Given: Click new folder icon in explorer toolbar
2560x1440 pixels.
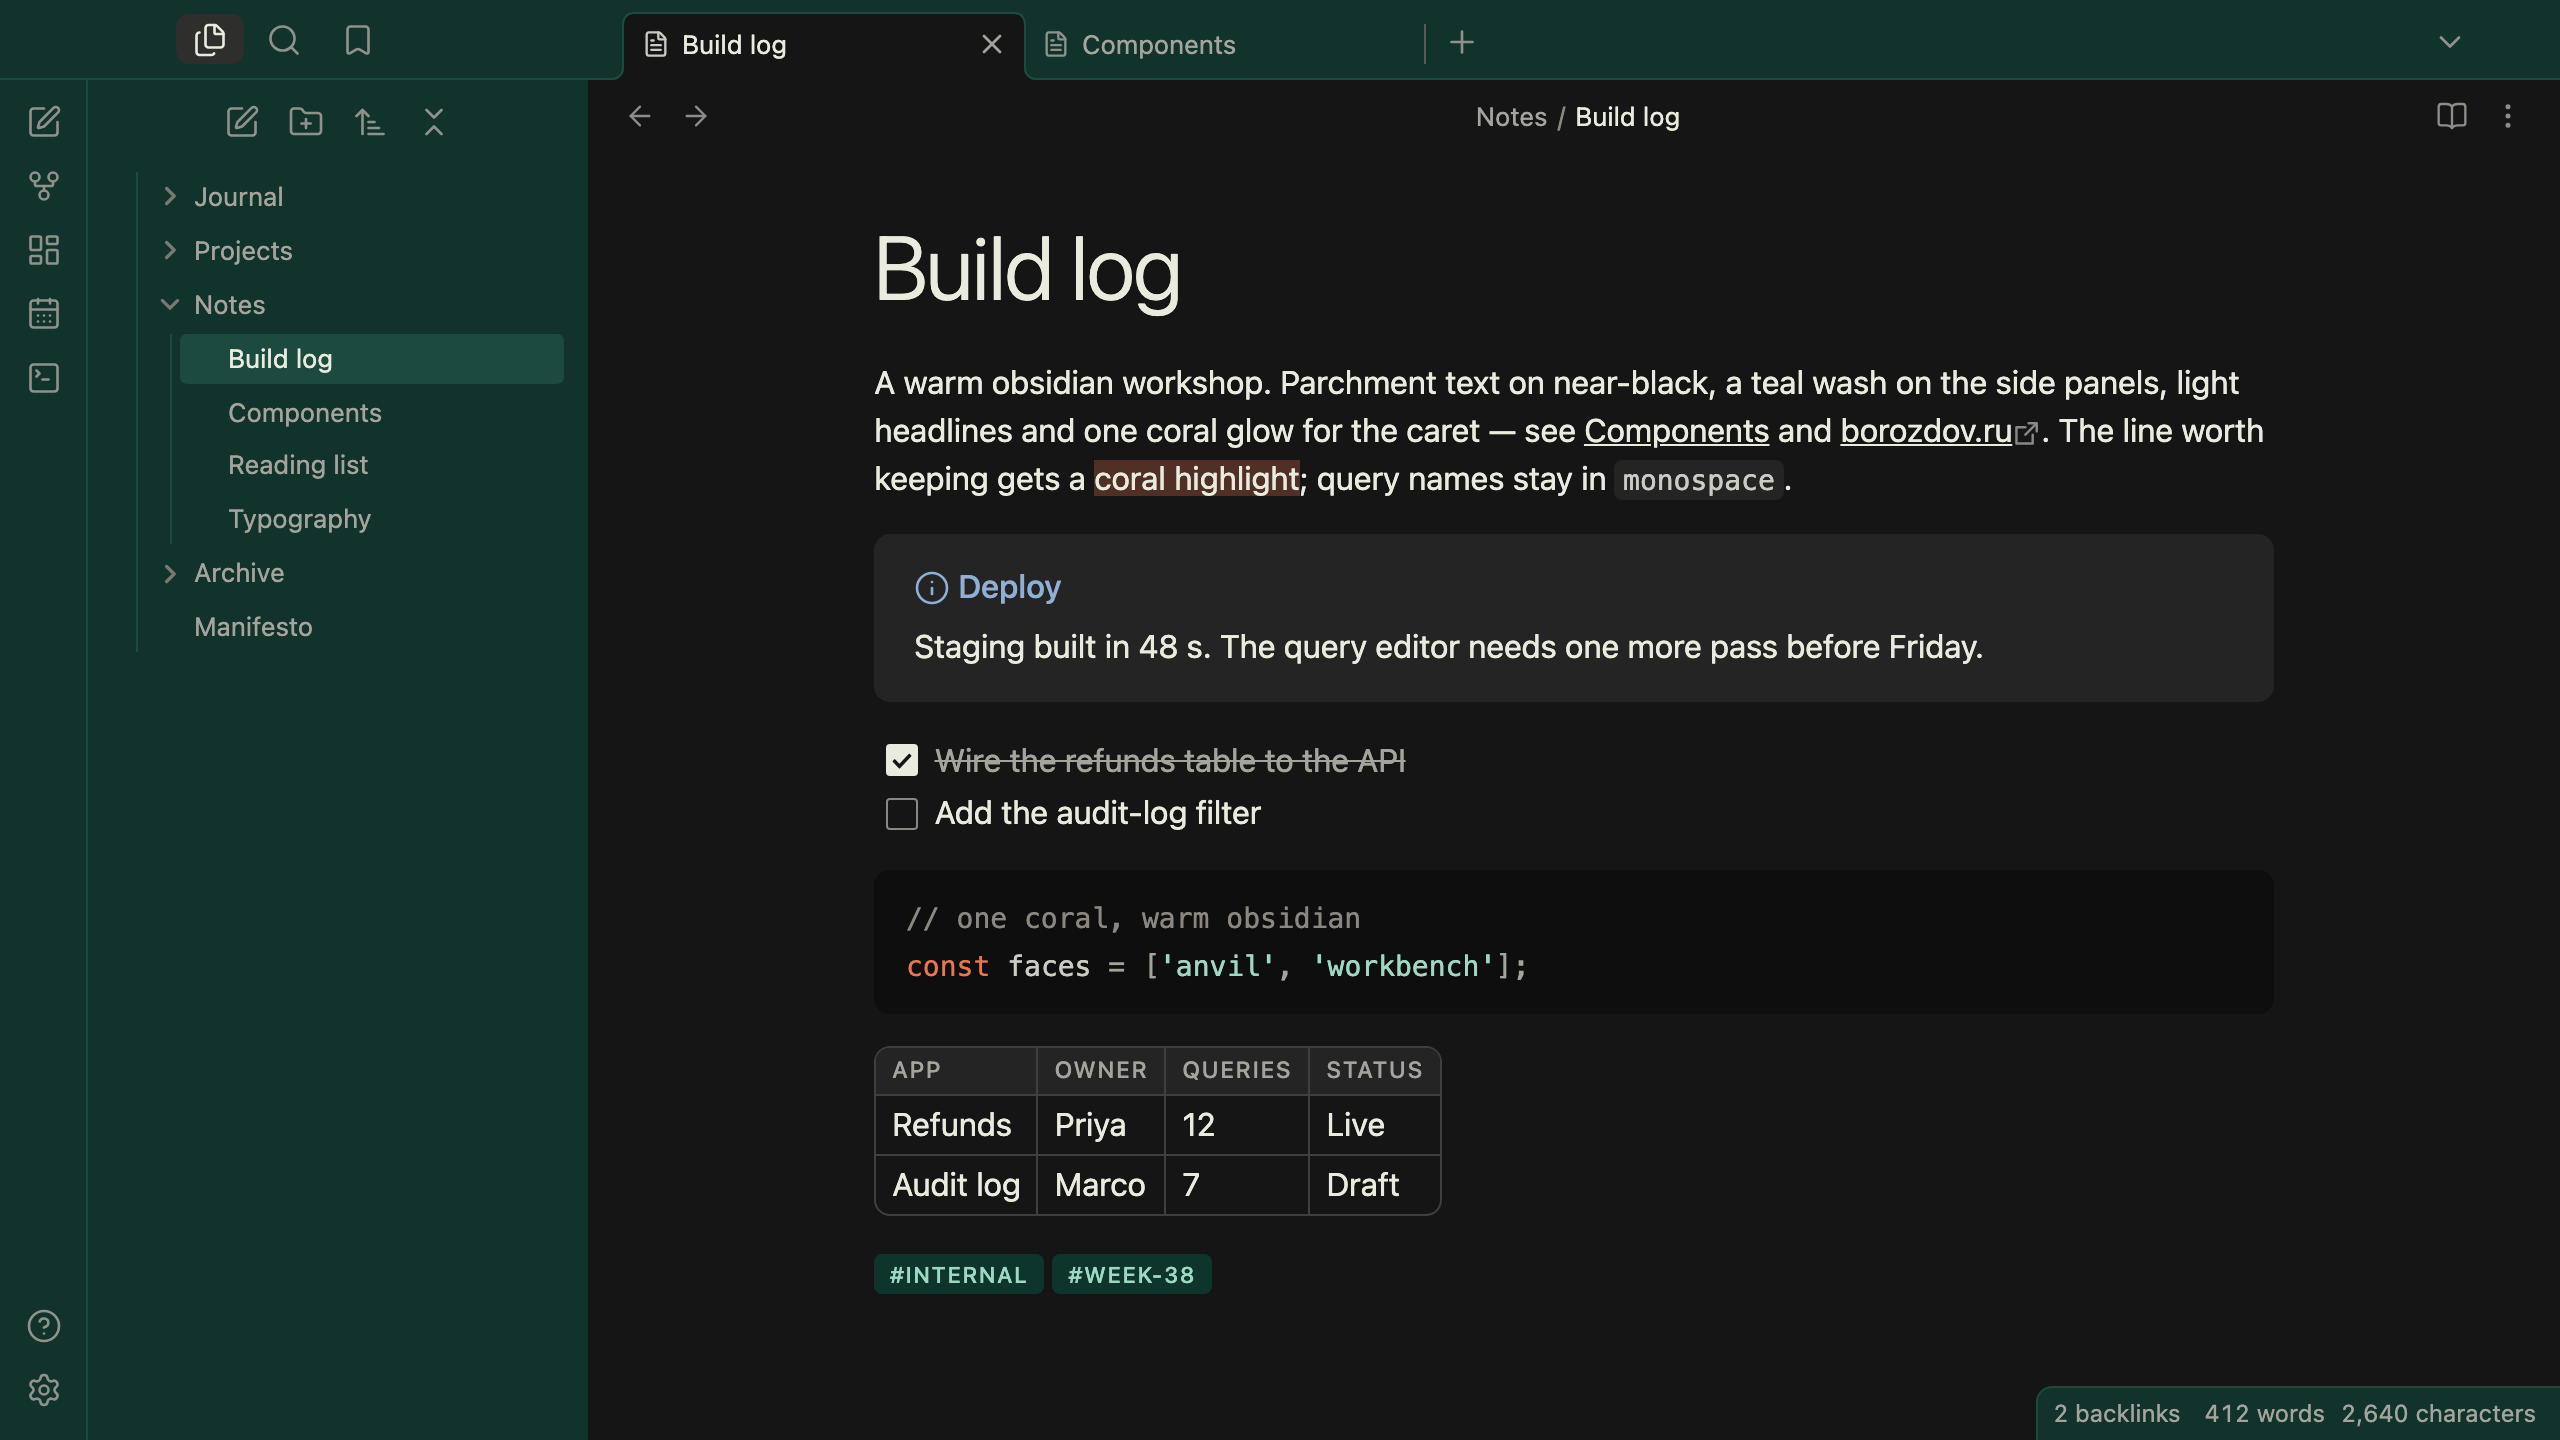Looking at the screenshot, I should [306, 122].
